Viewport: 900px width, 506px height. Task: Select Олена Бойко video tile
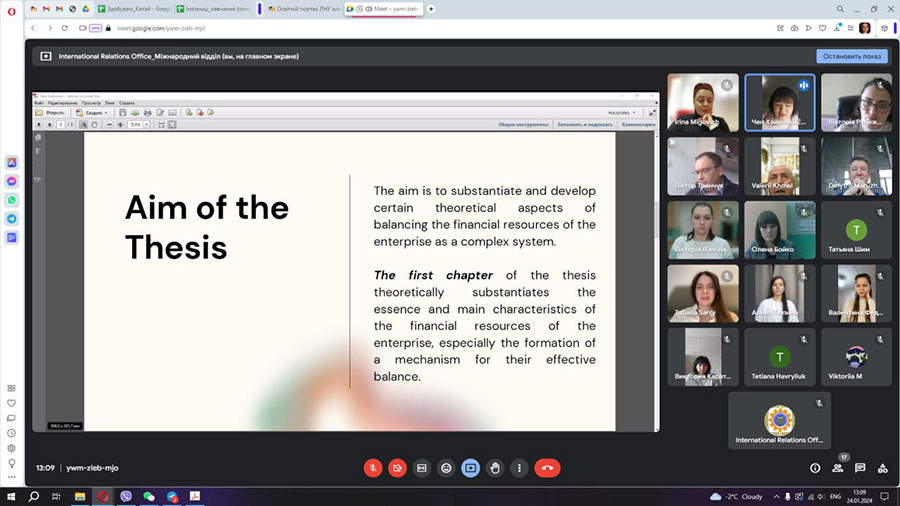tap(779, 230)
